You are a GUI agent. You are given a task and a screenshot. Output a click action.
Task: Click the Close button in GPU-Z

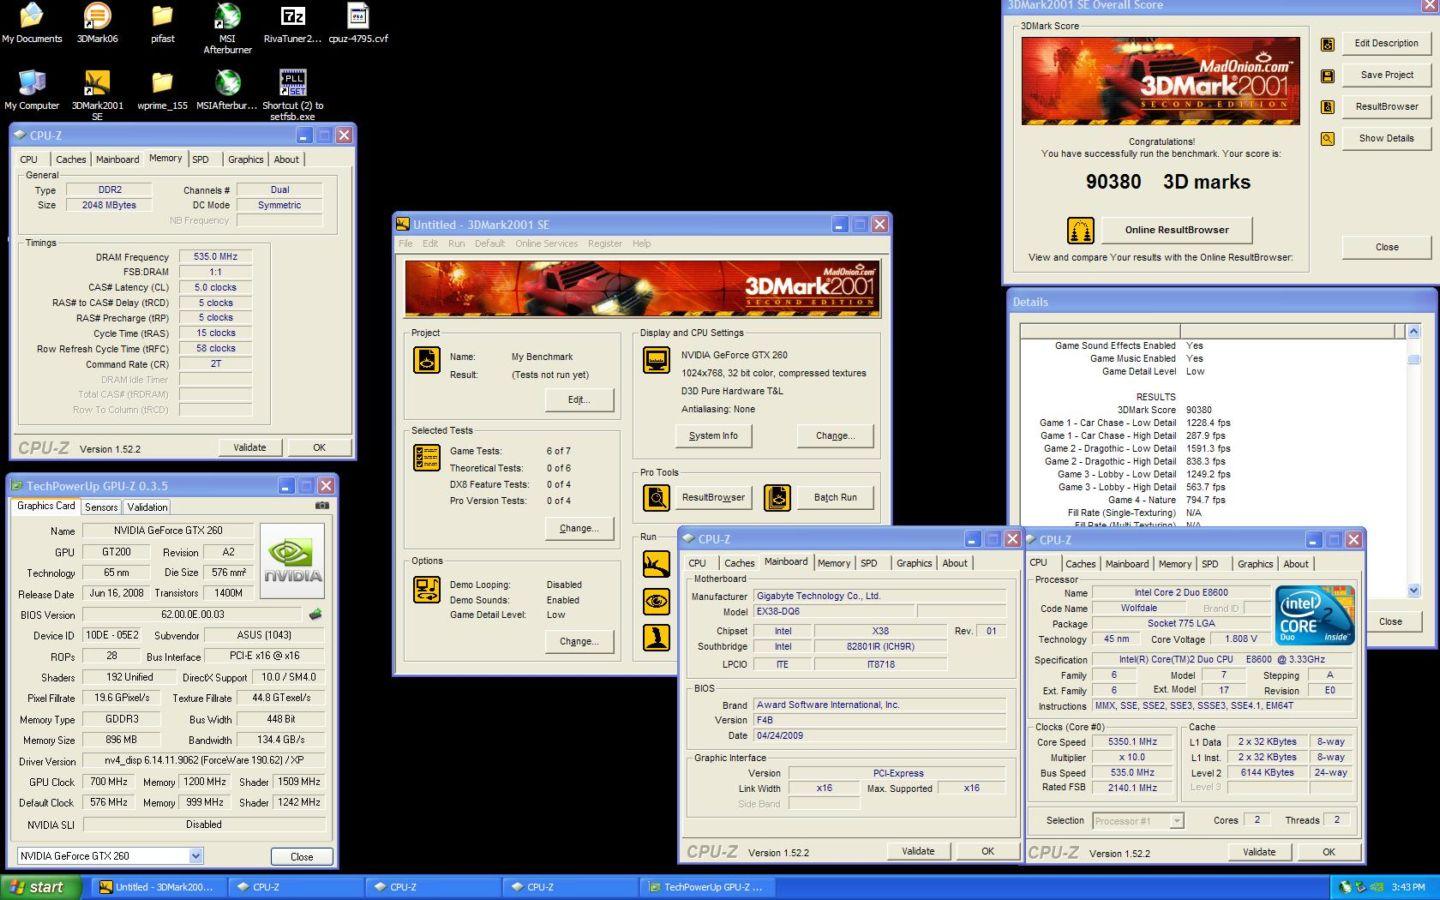click(302, 857)
